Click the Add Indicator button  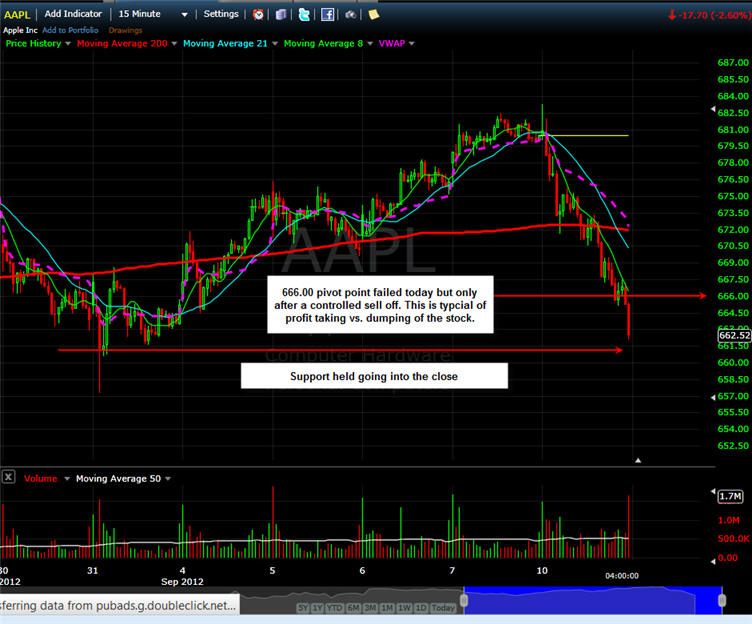tap(73, 14)
